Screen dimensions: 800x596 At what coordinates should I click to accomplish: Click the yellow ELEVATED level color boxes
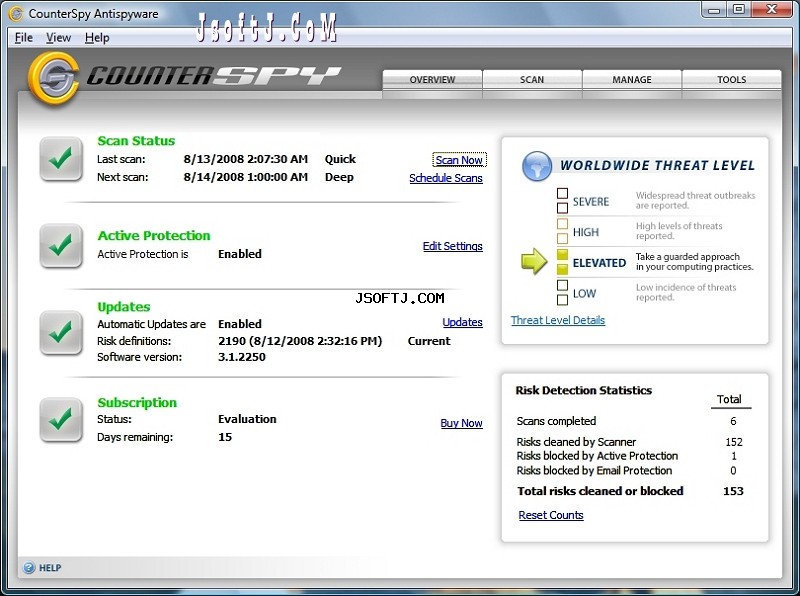pyautogui.click(x=562, y=262)
